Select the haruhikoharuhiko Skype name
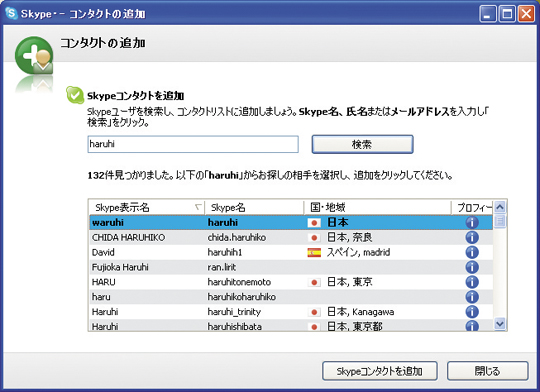540x392 pixels. pyautogui.click(x=241, y=297)
